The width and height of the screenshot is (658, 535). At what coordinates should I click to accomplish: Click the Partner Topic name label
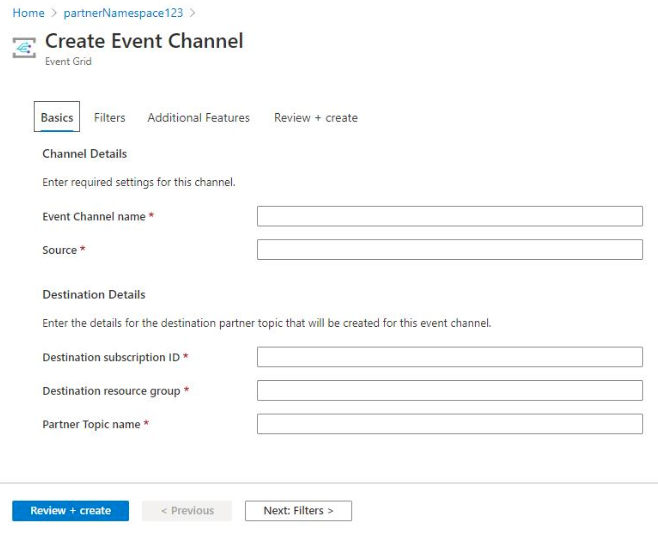tap(91, 424)
